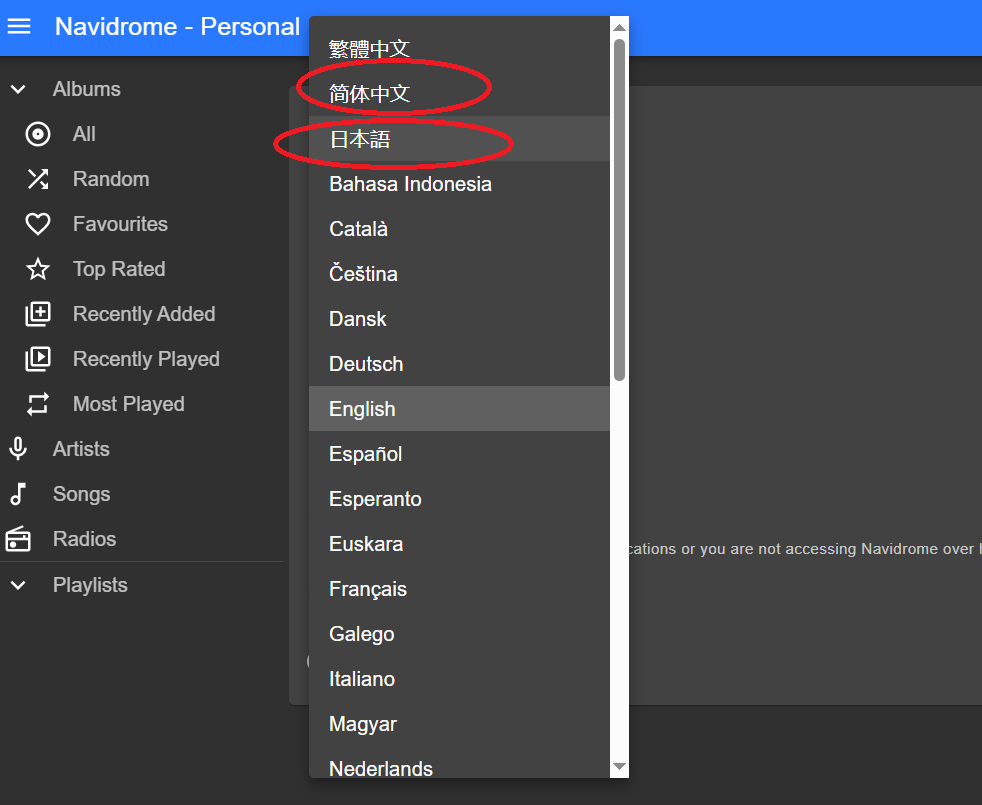Click the Recently Played icon

[x=38, y=359]
